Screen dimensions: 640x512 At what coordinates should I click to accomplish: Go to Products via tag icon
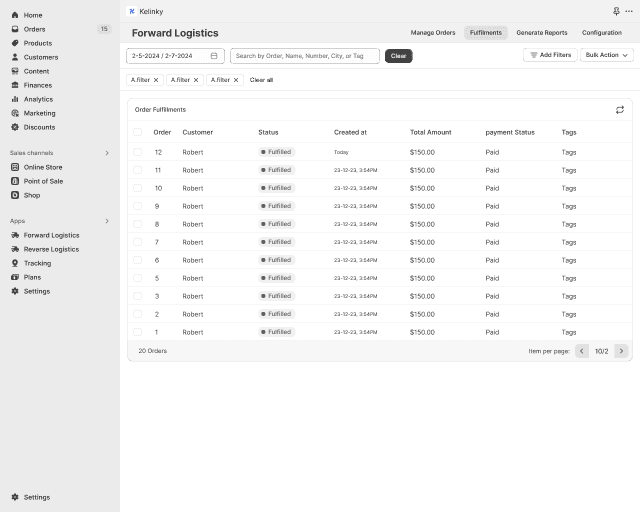click(15, 43)
